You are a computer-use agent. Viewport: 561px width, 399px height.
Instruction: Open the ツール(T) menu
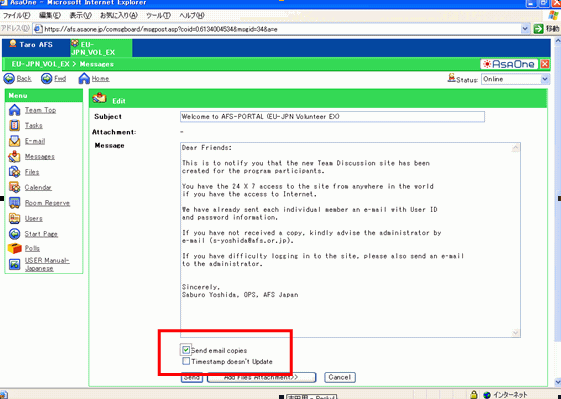(x=158, y=15)
